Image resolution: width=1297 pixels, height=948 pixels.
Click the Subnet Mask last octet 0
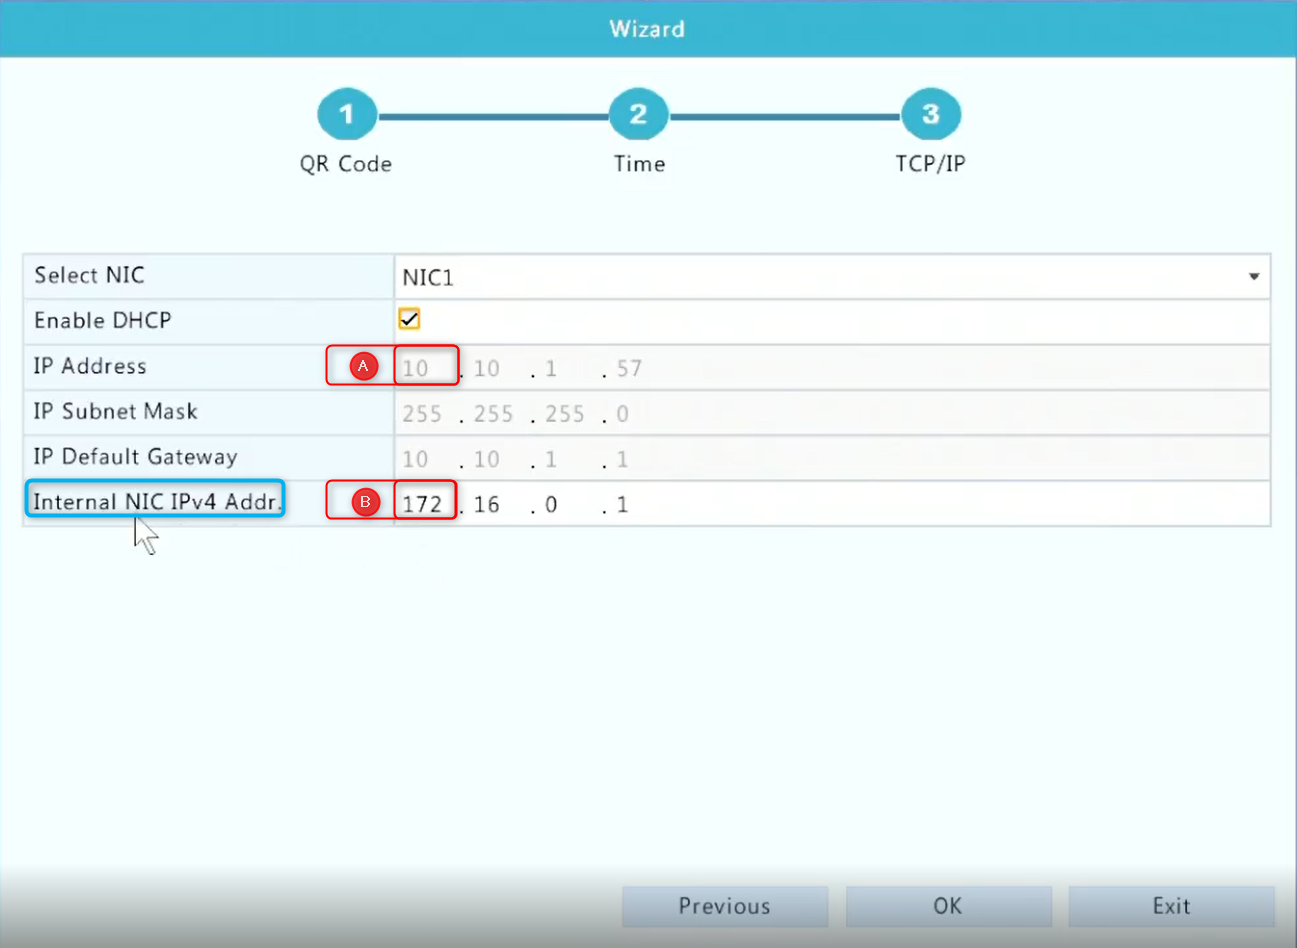622,414
